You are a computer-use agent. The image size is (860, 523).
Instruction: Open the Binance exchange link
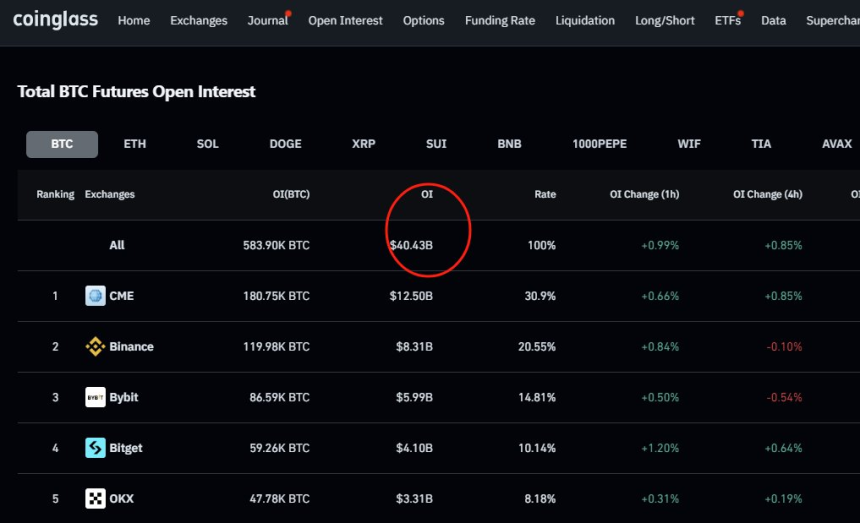pos(131,347)
